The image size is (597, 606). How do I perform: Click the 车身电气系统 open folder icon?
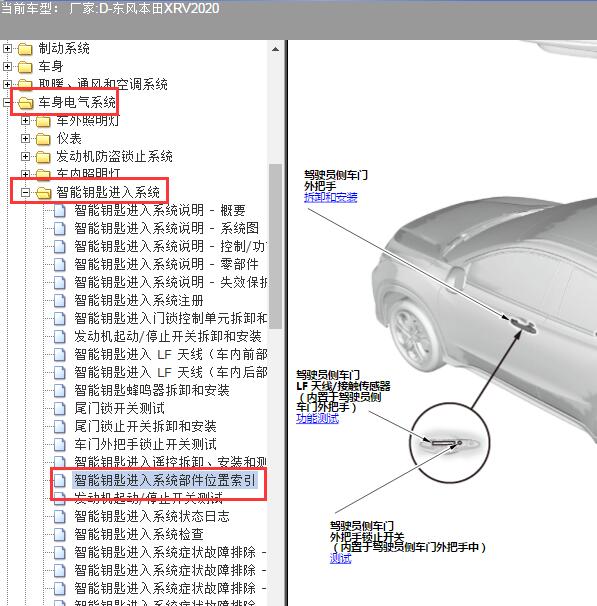(x=26, y=103)
